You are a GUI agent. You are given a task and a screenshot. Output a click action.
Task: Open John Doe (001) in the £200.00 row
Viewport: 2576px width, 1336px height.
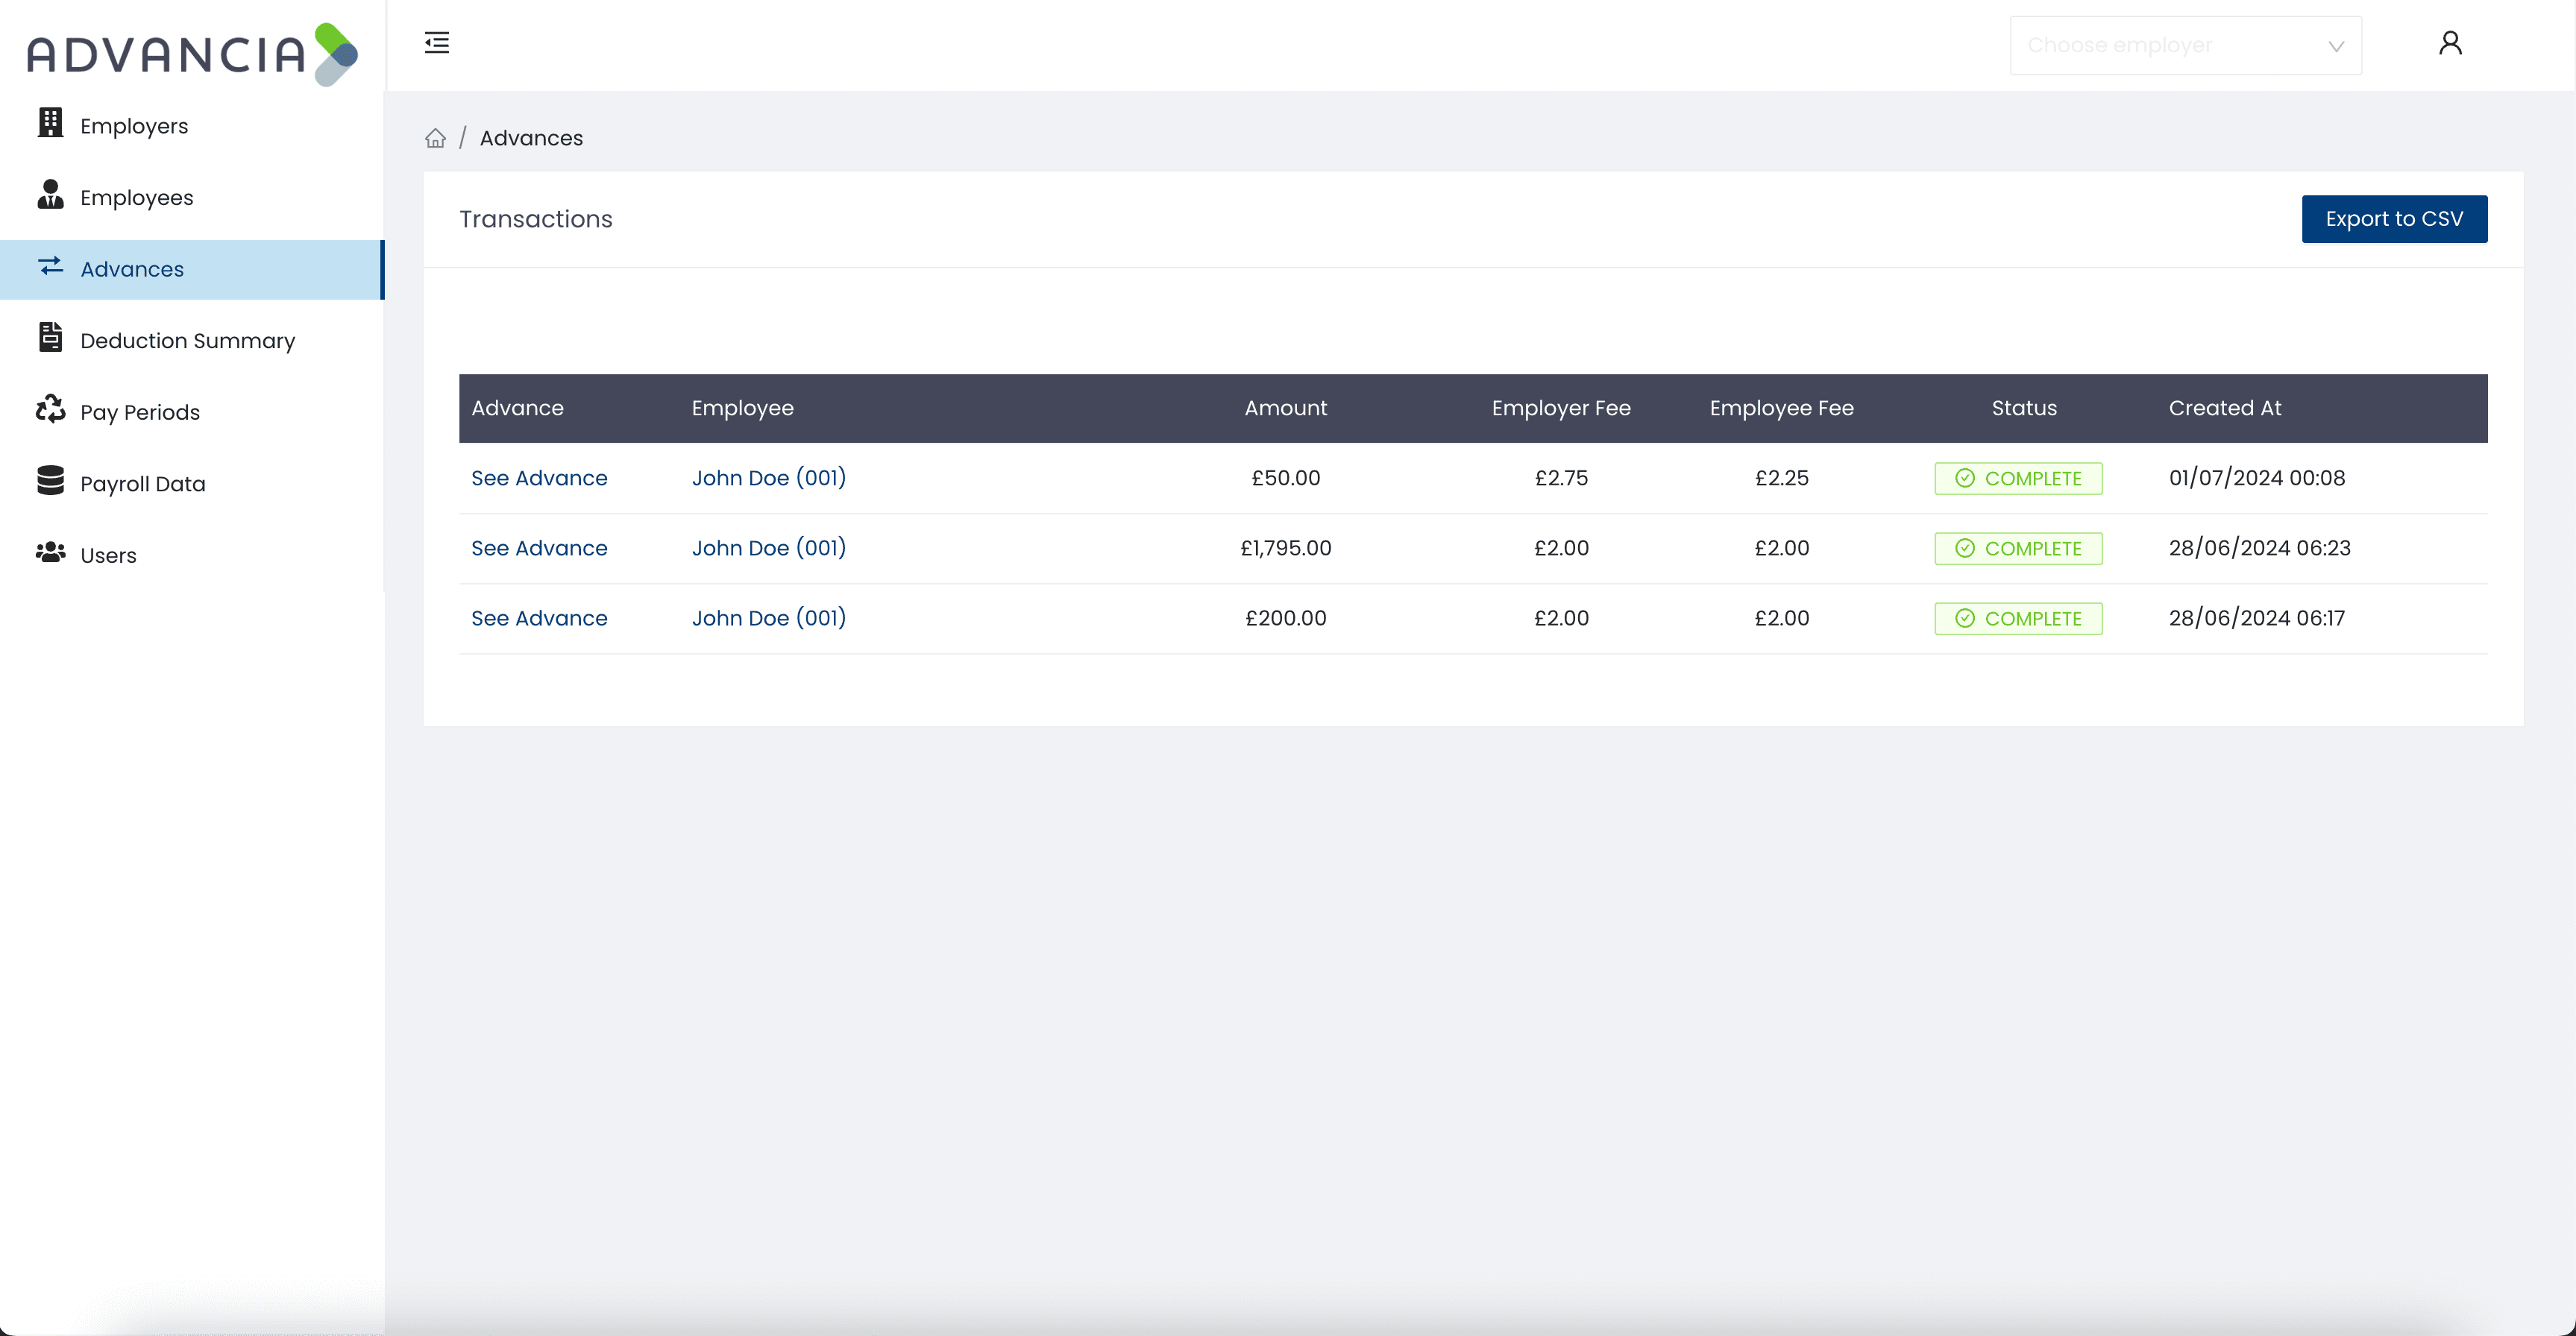[x=769, y=618]
